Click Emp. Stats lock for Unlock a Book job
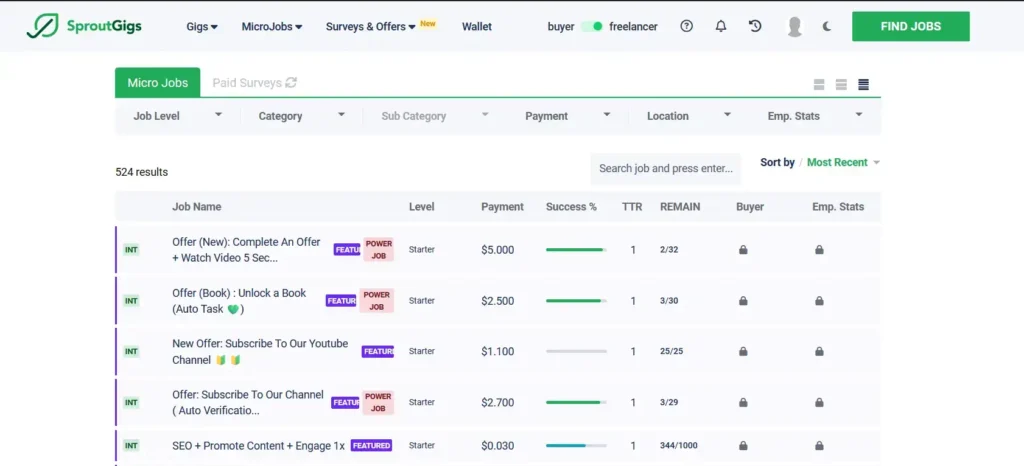This screenshot has width=1024, height=466. pos(819,301)
